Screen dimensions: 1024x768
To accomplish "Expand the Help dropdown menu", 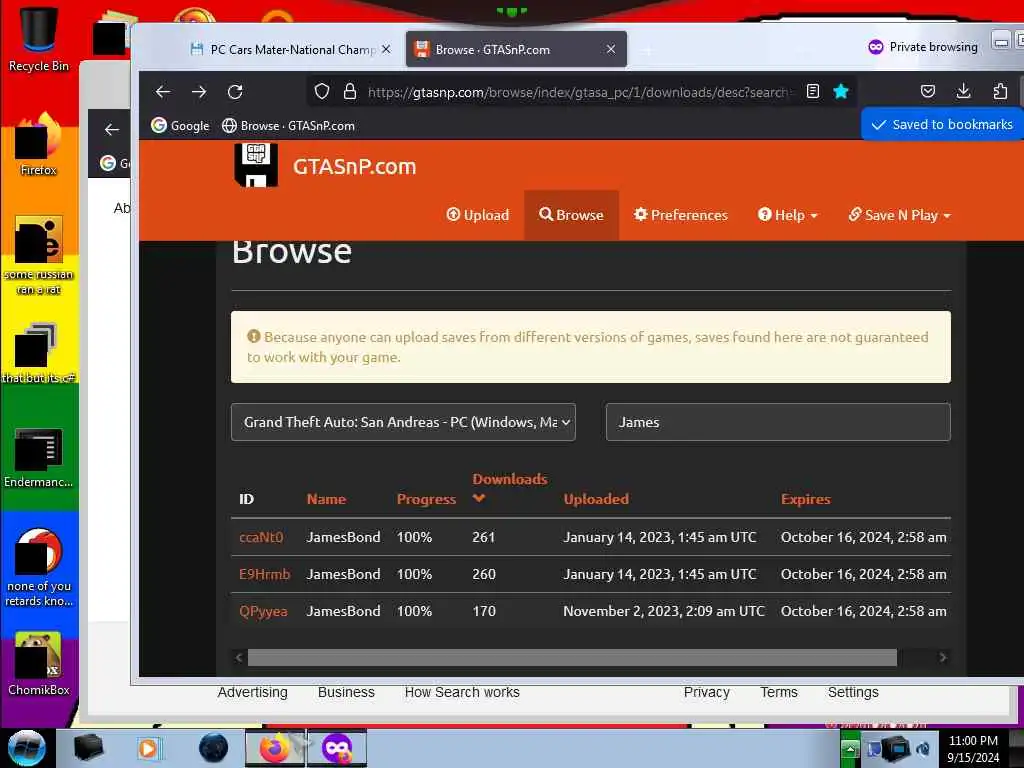I will pyautogui.click(x=788, y=215).
